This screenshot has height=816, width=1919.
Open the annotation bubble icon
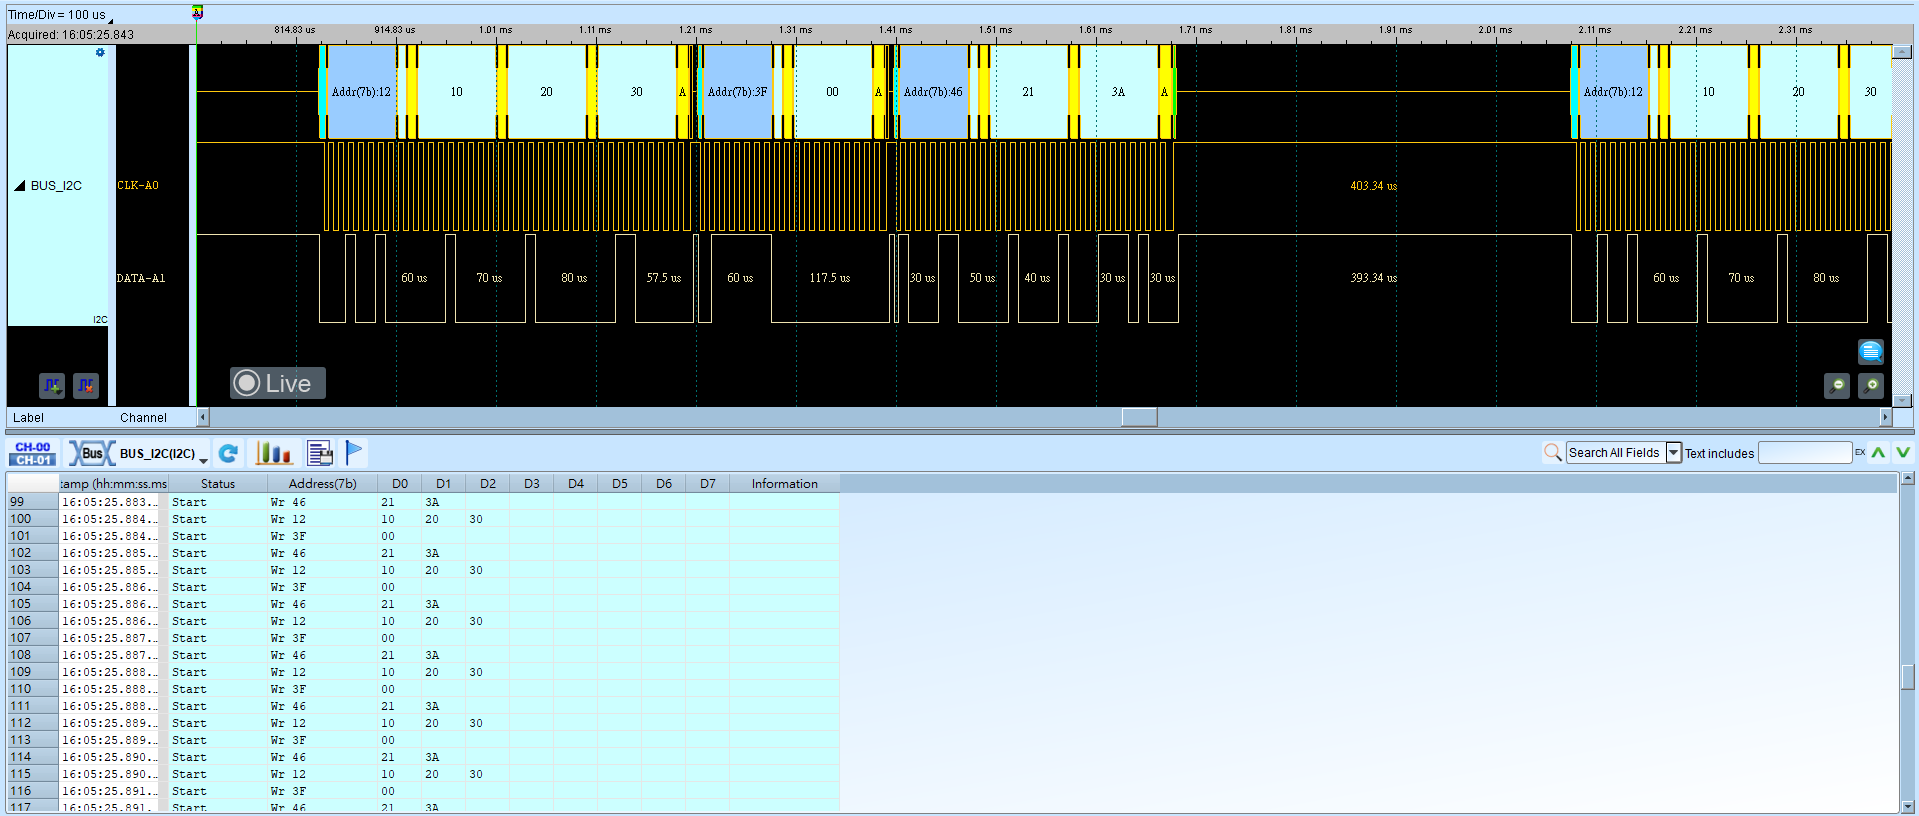tap(1870, 351)
